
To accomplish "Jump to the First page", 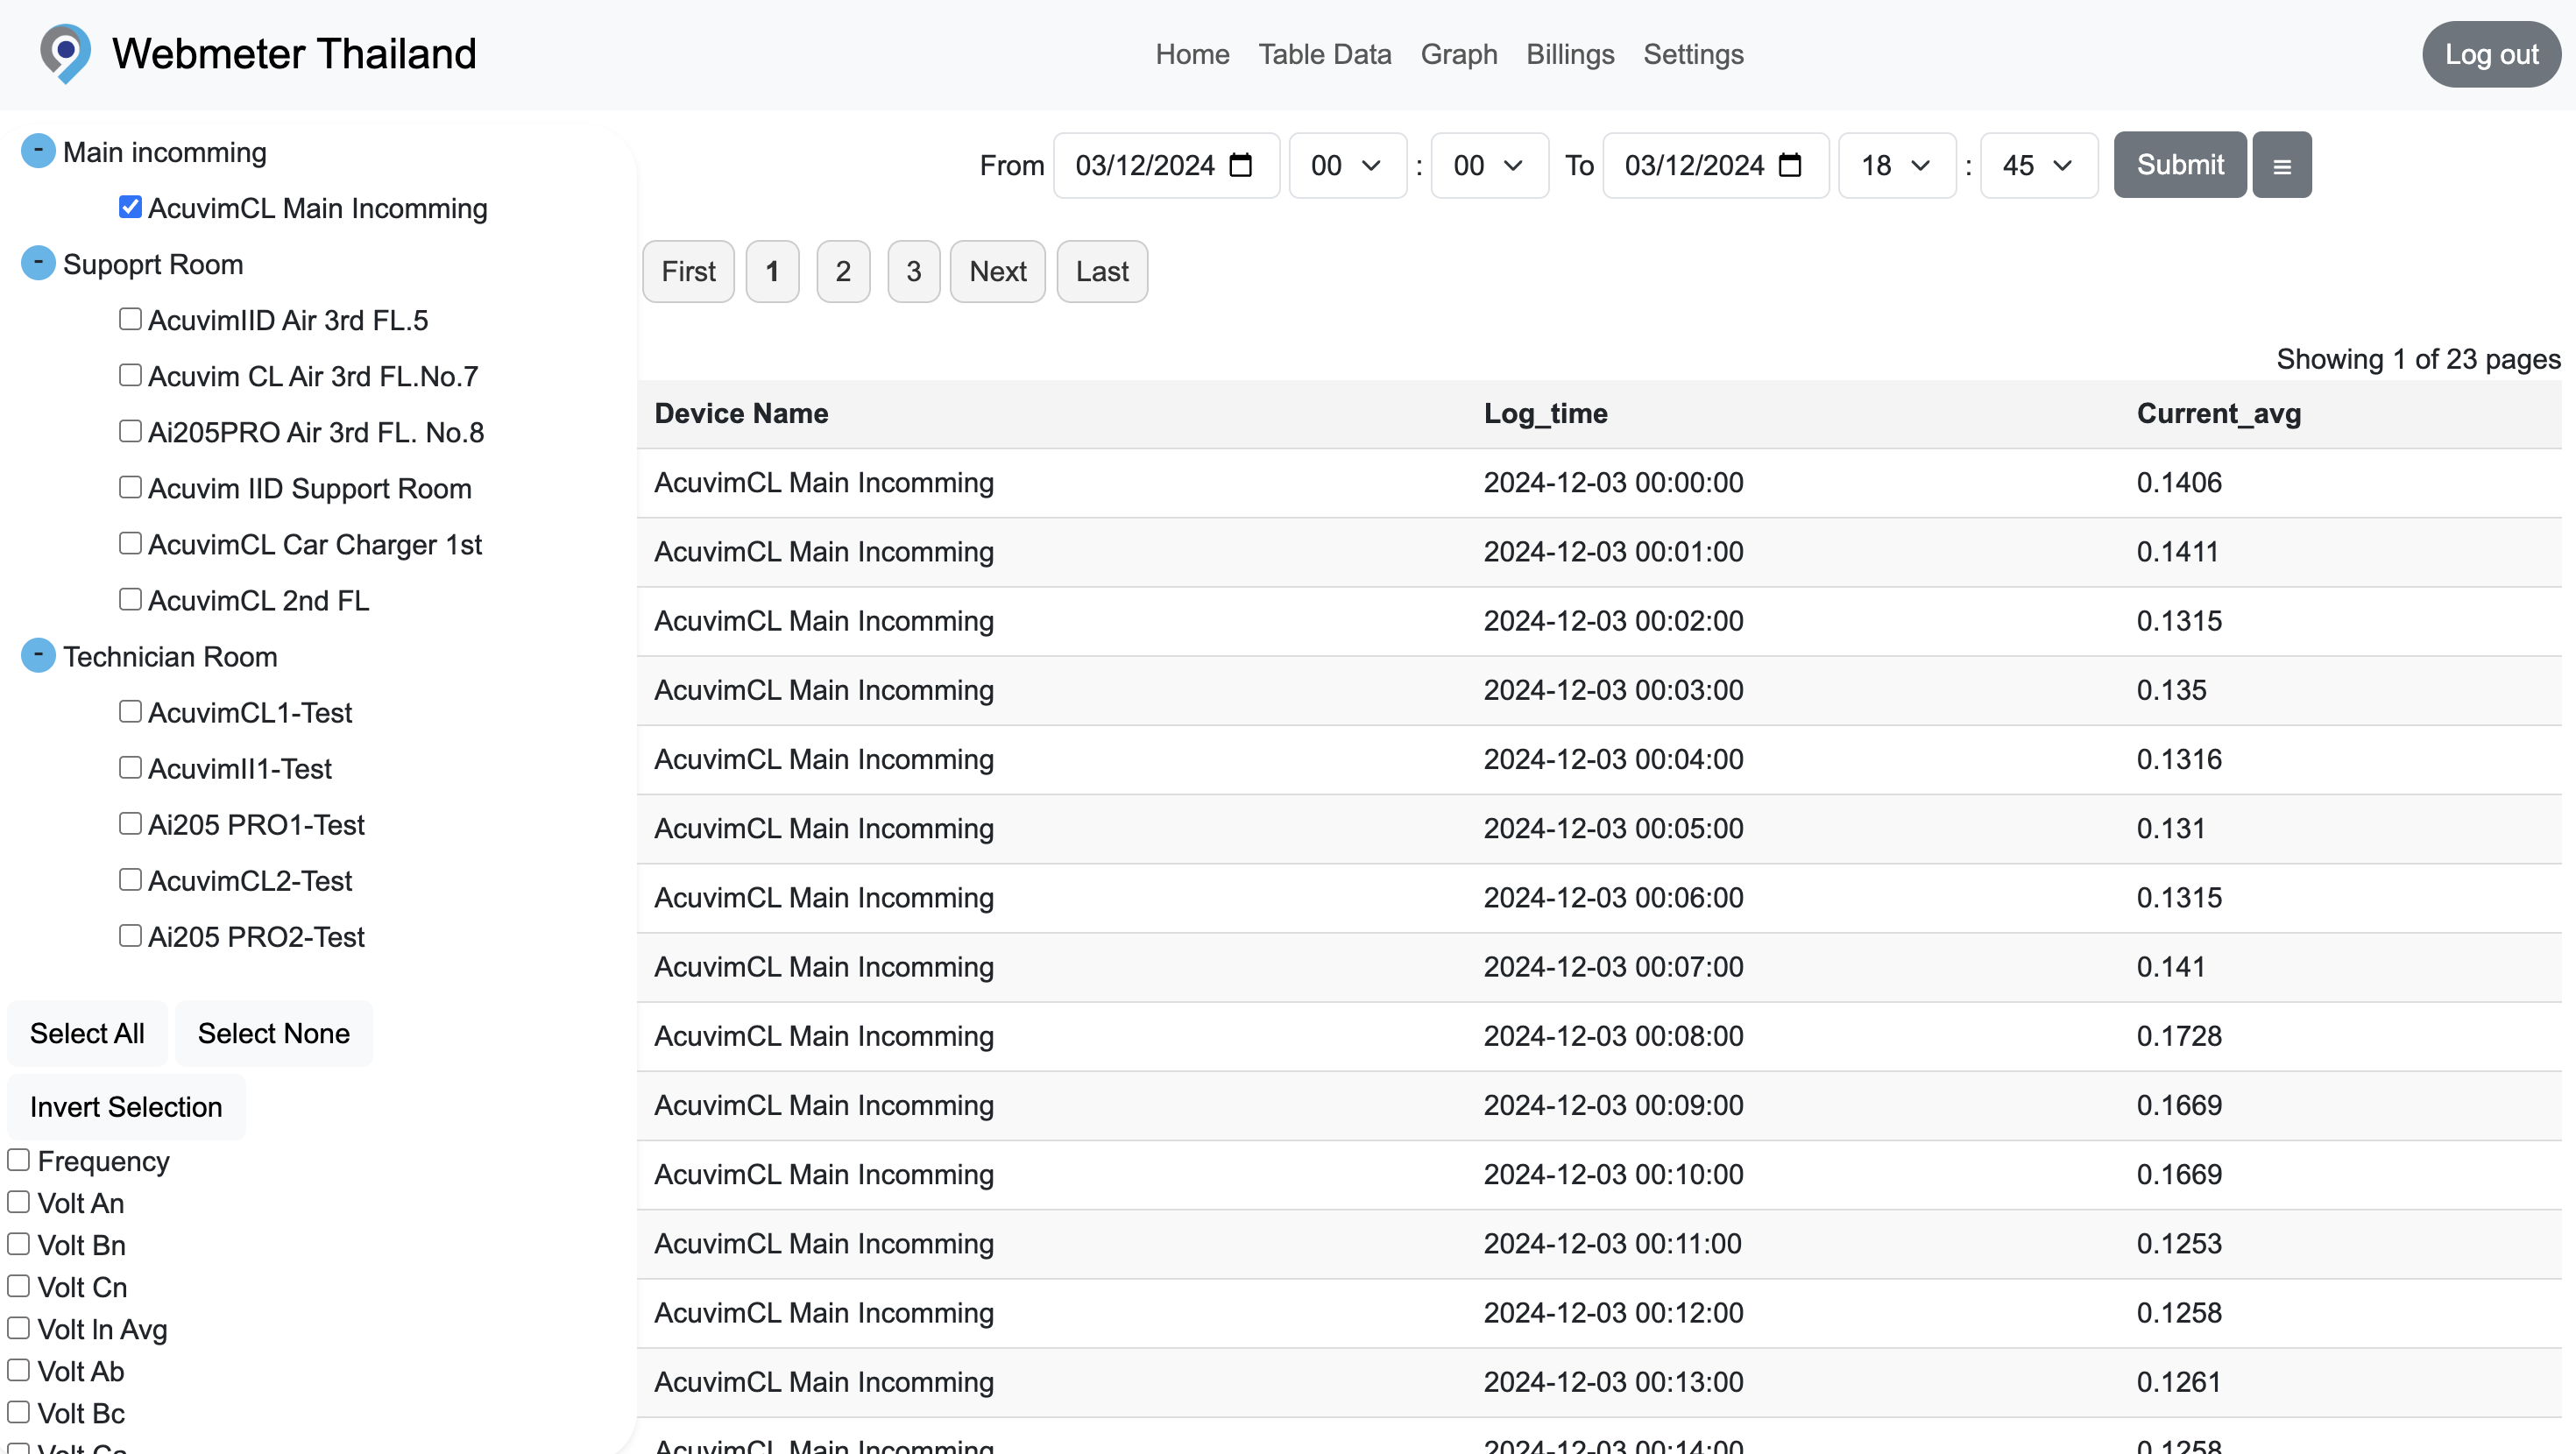I will tap(688, 271).
